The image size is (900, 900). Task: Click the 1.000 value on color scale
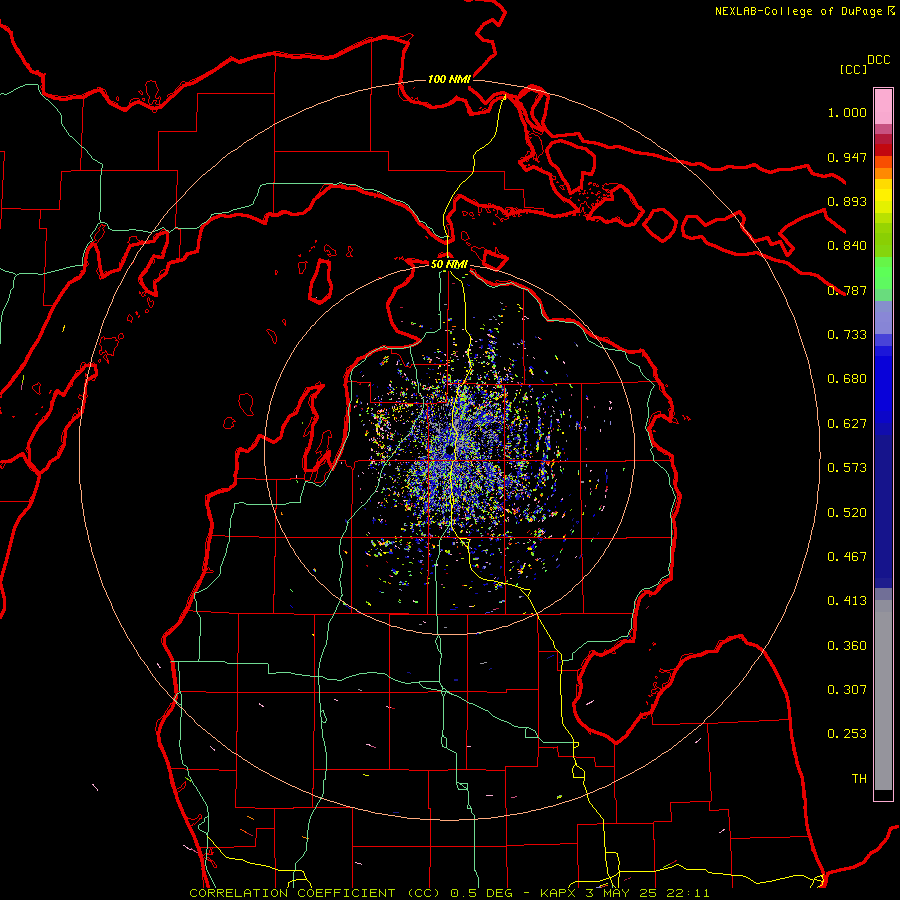click(x=847, y=112)
